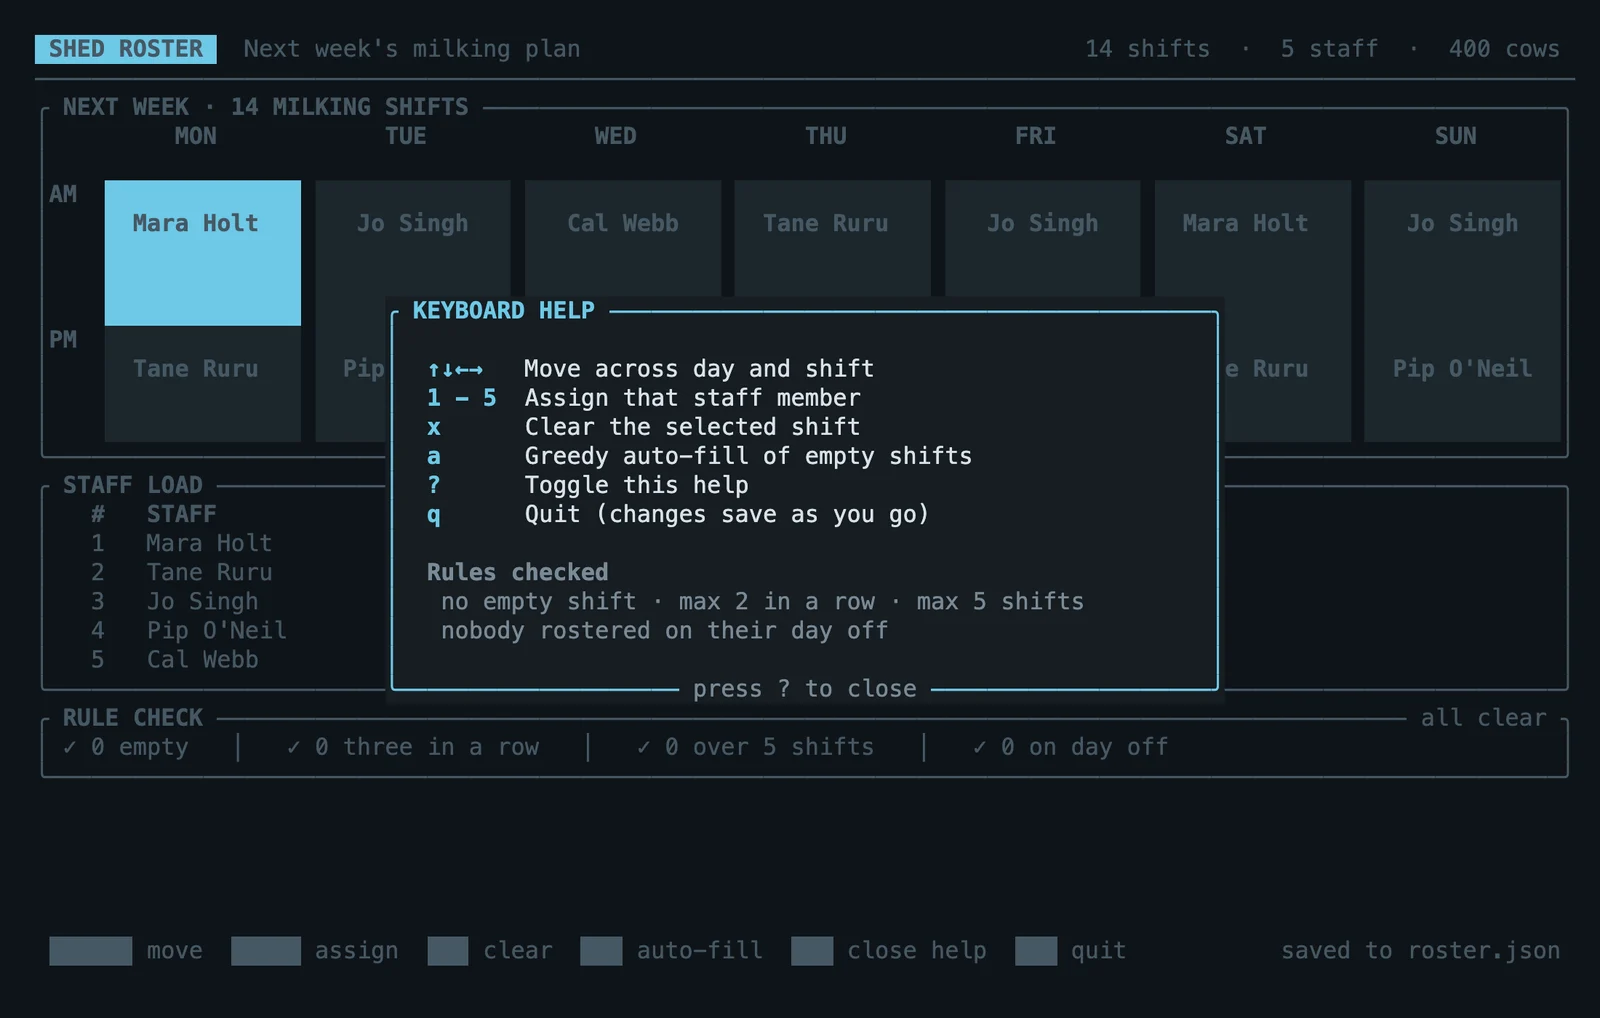
Task: Click the 'quit' hint in the footer bar
Action: tap(1071, 951)
